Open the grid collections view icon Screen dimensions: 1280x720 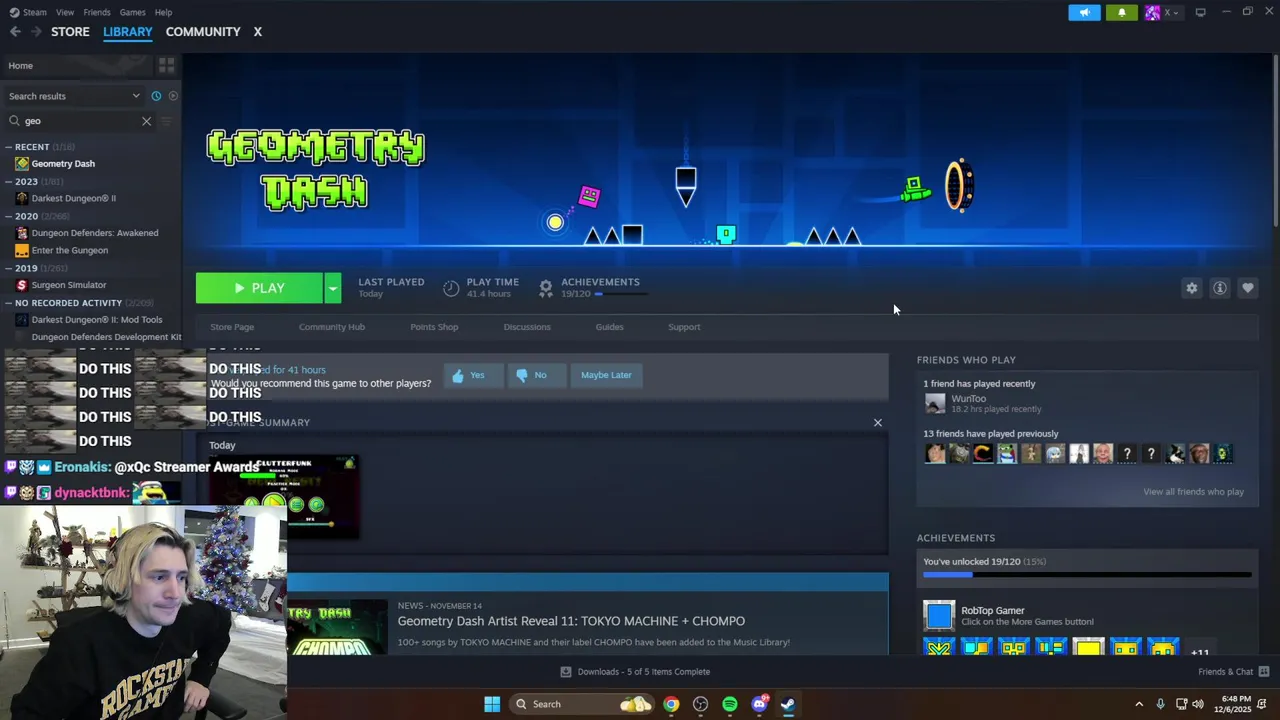coord(166,65)
